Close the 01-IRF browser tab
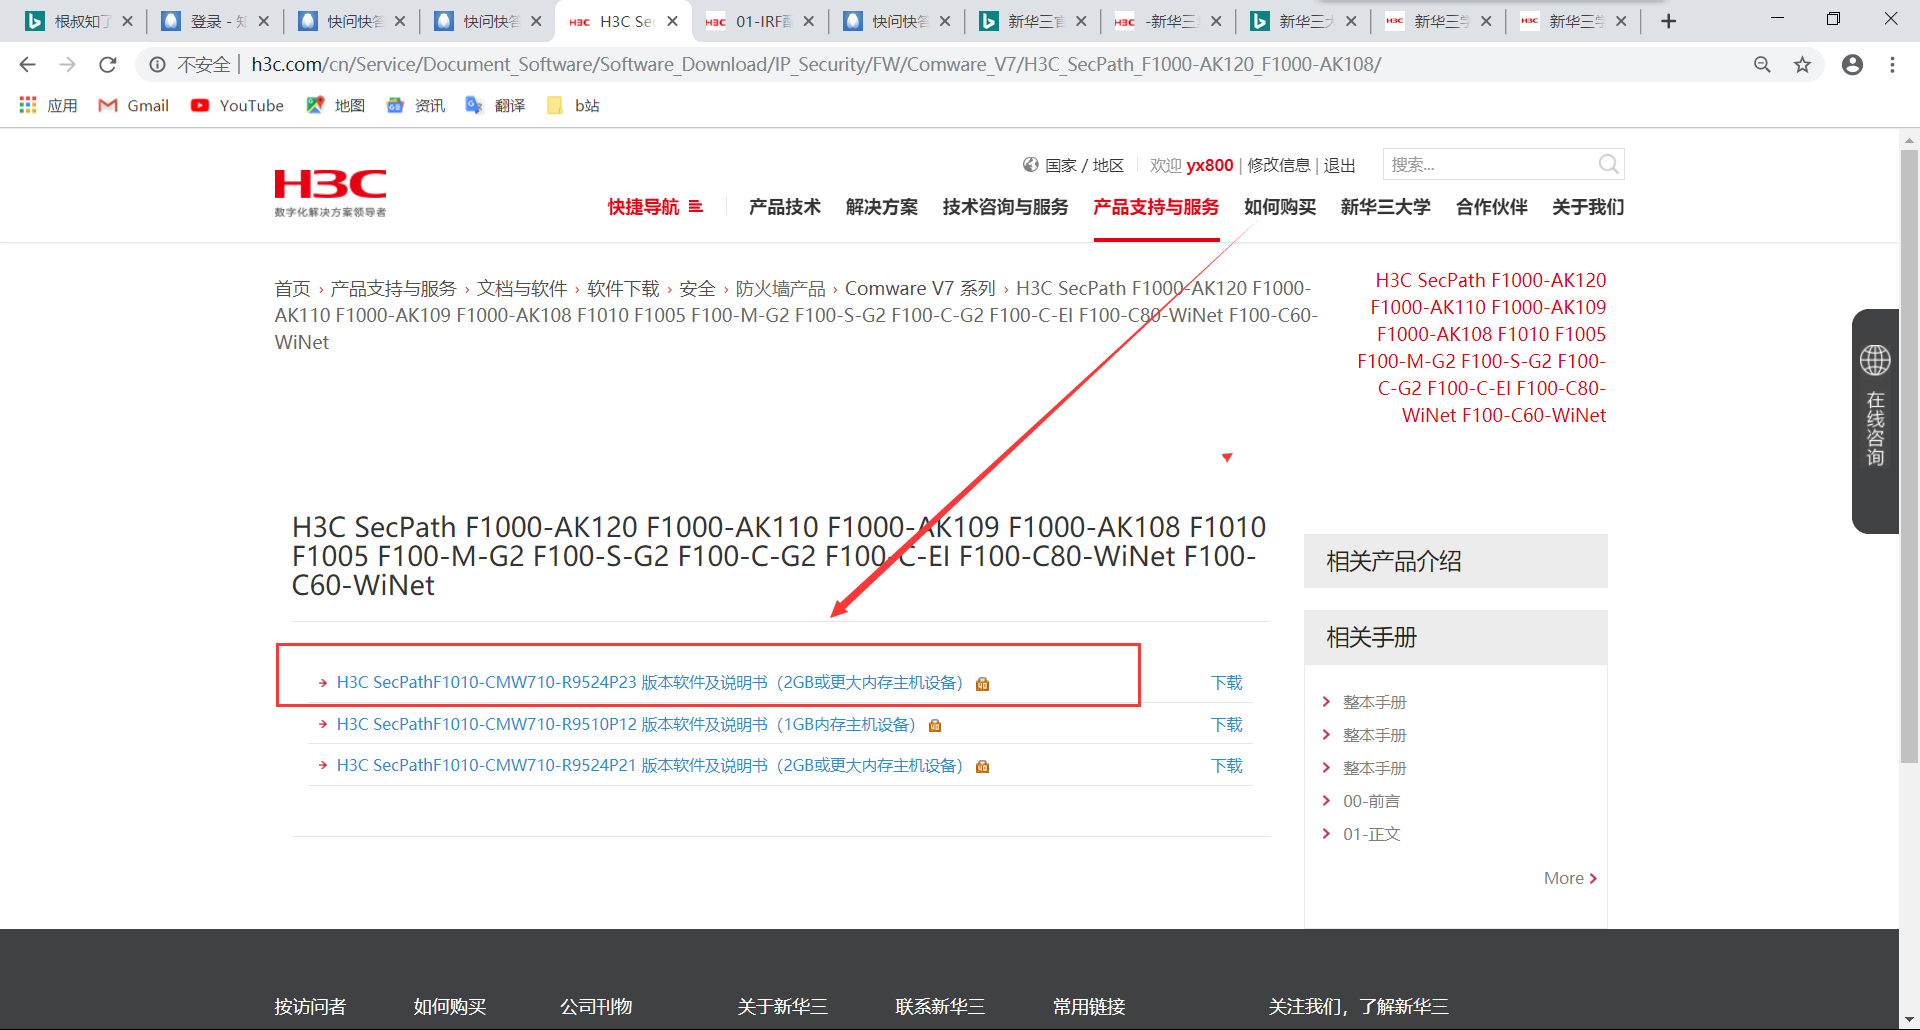 [808, 21]
